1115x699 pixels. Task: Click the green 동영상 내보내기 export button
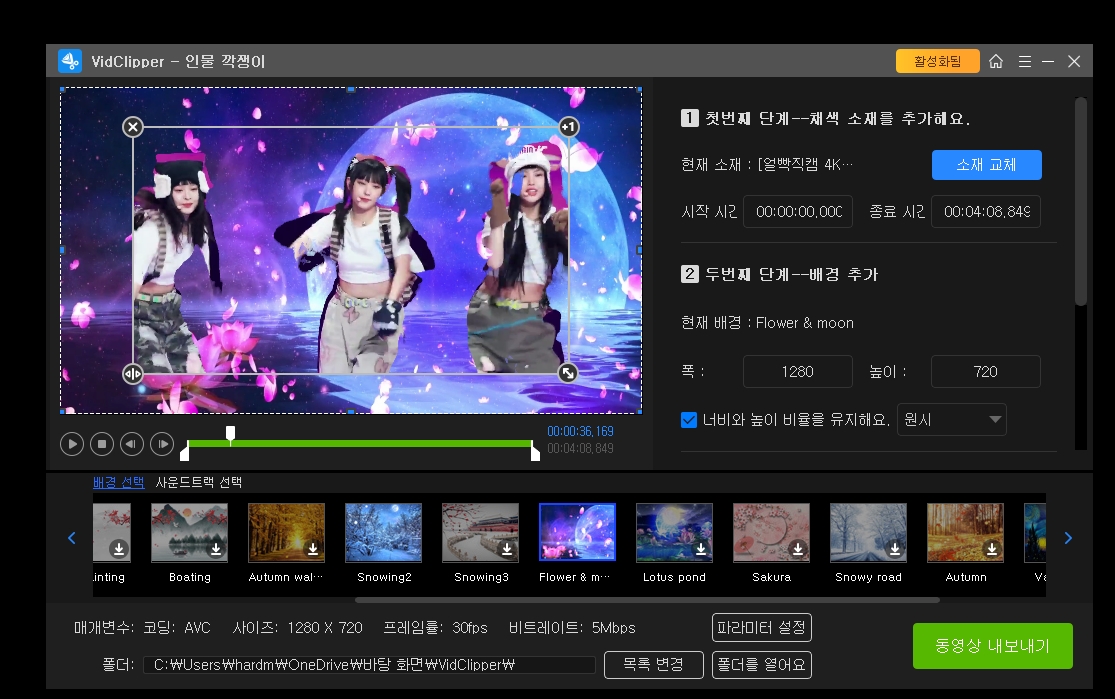(x=993, y=646)
